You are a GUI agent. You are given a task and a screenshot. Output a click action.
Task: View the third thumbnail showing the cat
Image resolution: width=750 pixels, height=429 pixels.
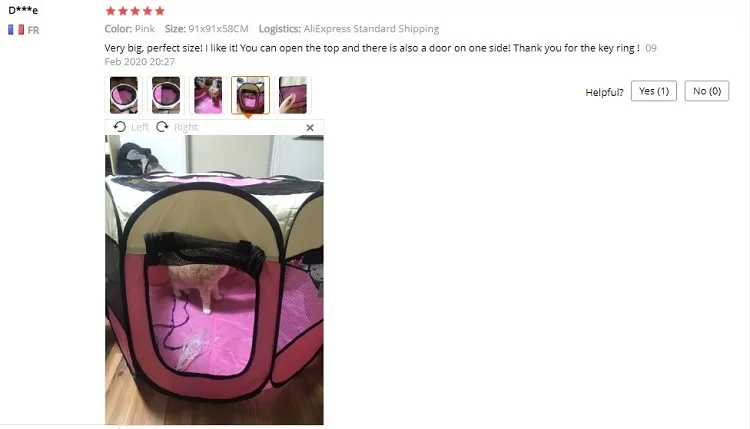click(x=208, y=95)
